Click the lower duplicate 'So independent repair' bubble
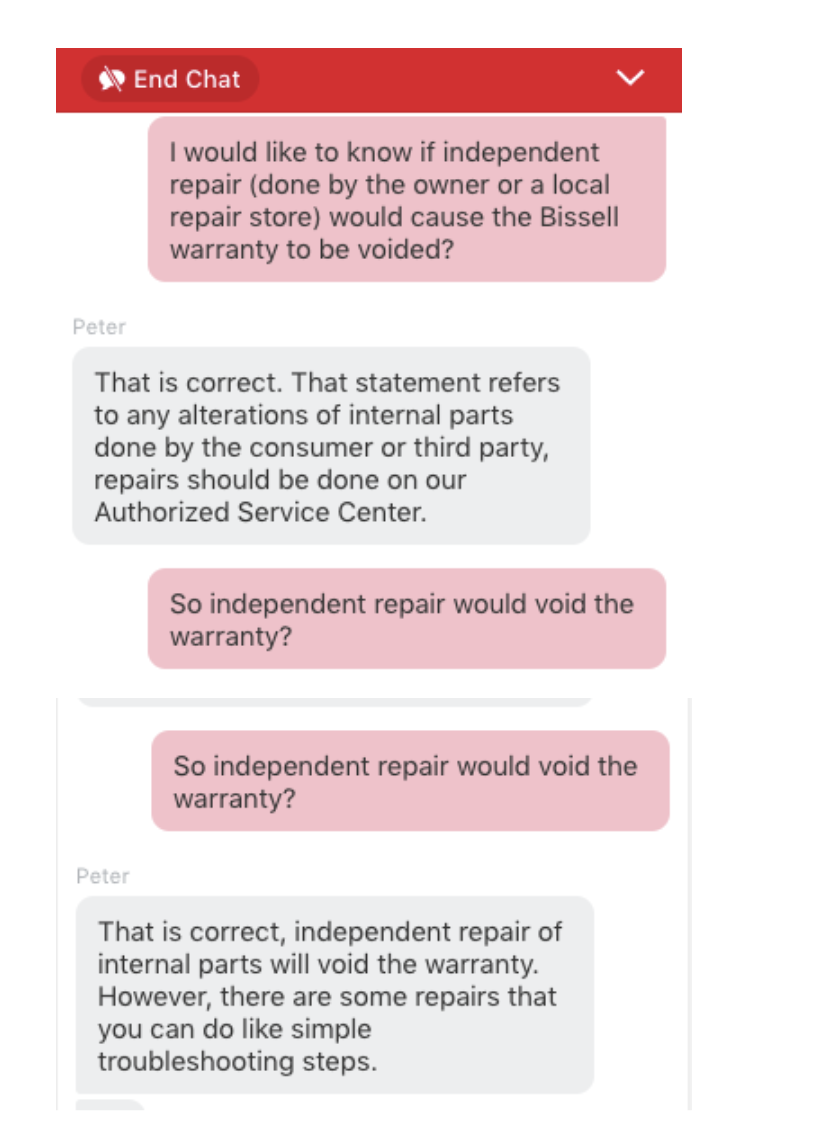The width and height of the screenshot is (814, 1142). click(410, 781)
